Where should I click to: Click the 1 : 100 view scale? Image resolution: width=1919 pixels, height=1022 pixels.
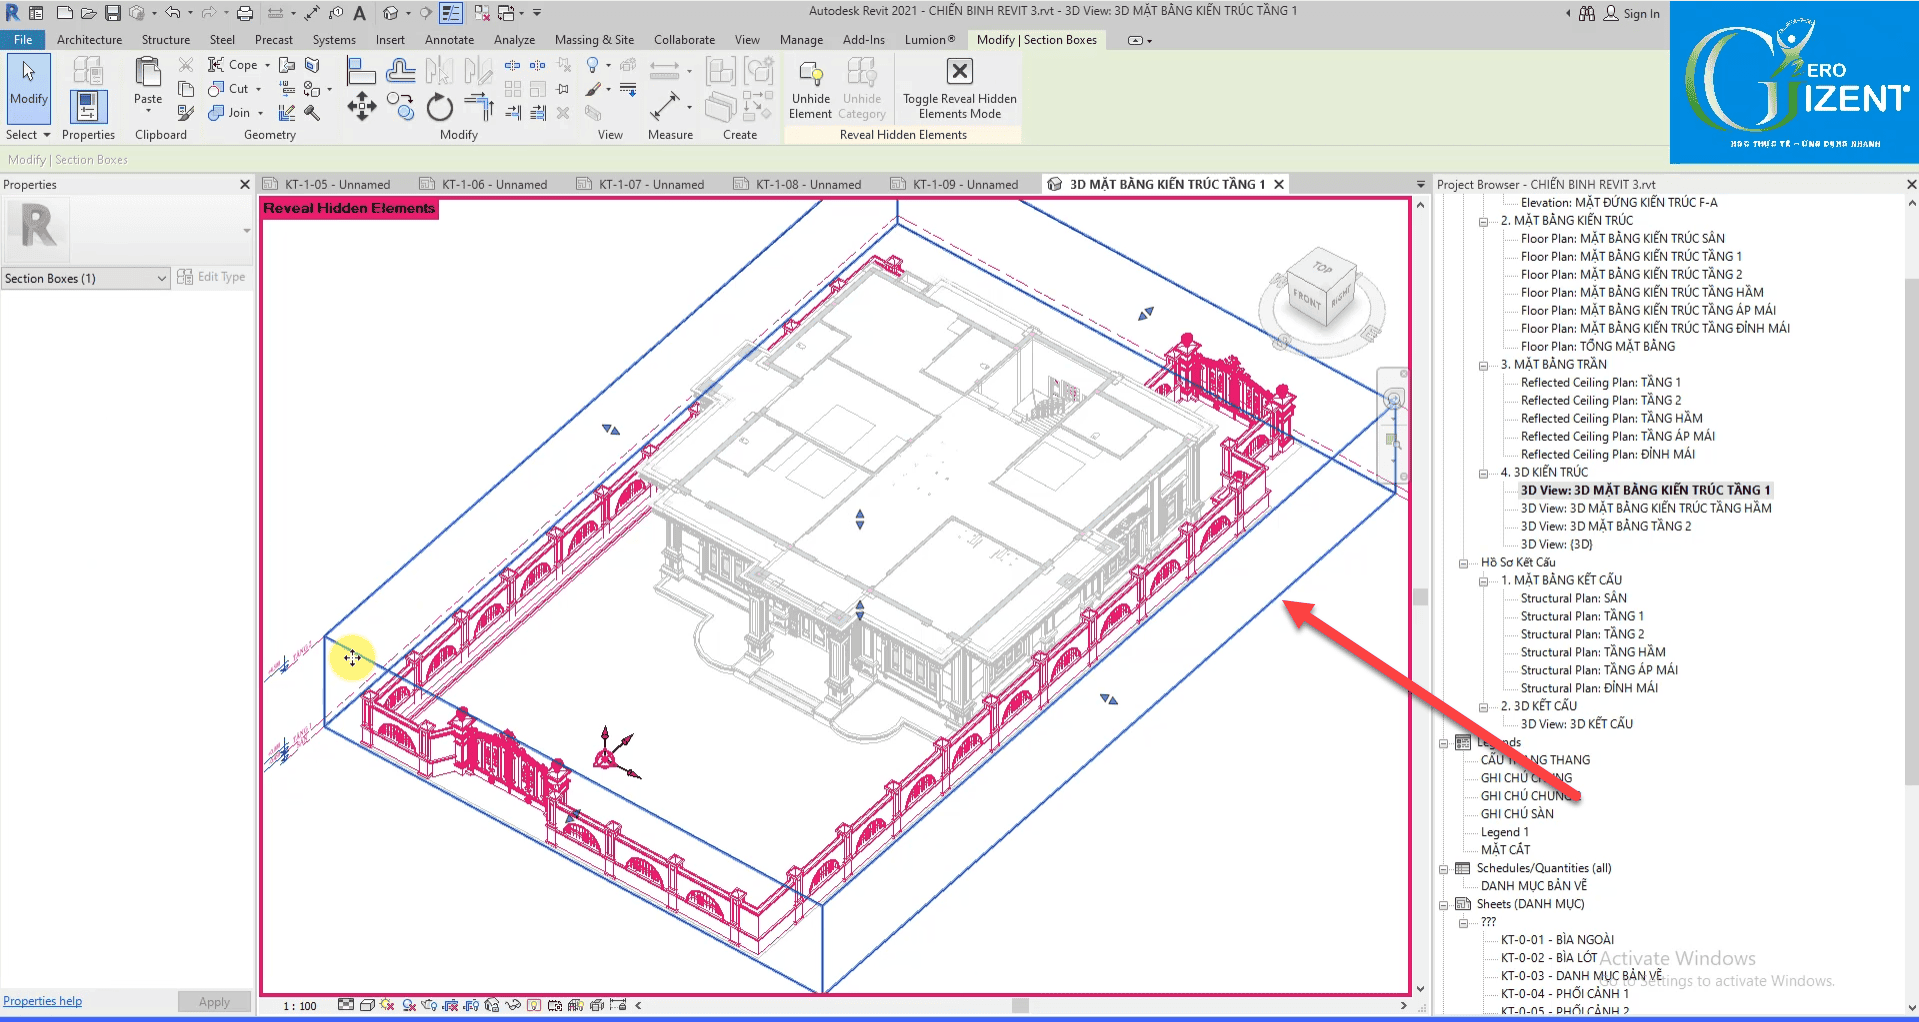click(299, 1006)
